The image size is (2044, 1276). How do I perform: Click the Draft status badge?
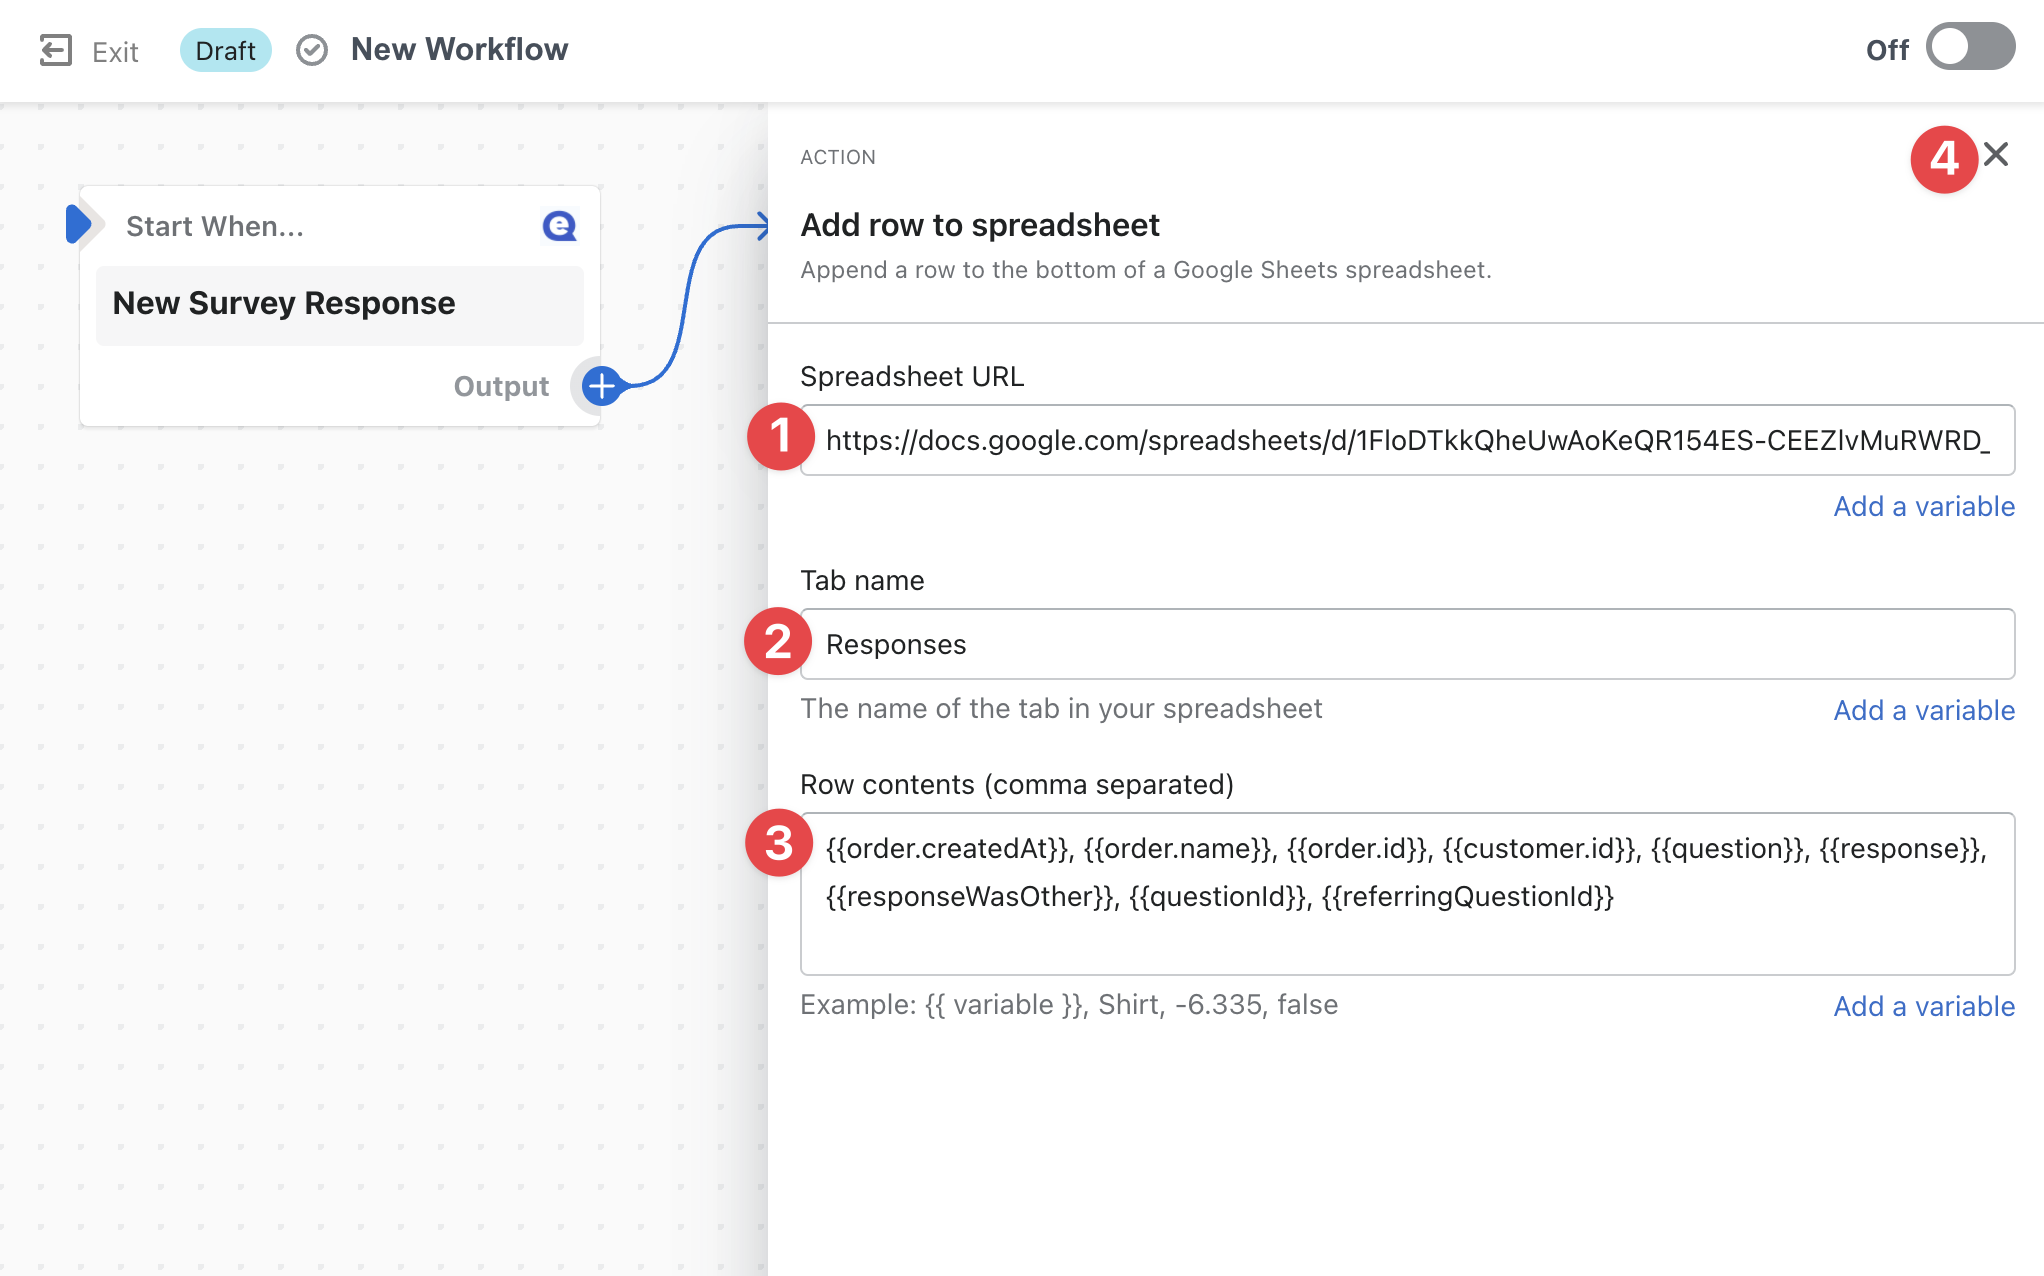point(225,50)
